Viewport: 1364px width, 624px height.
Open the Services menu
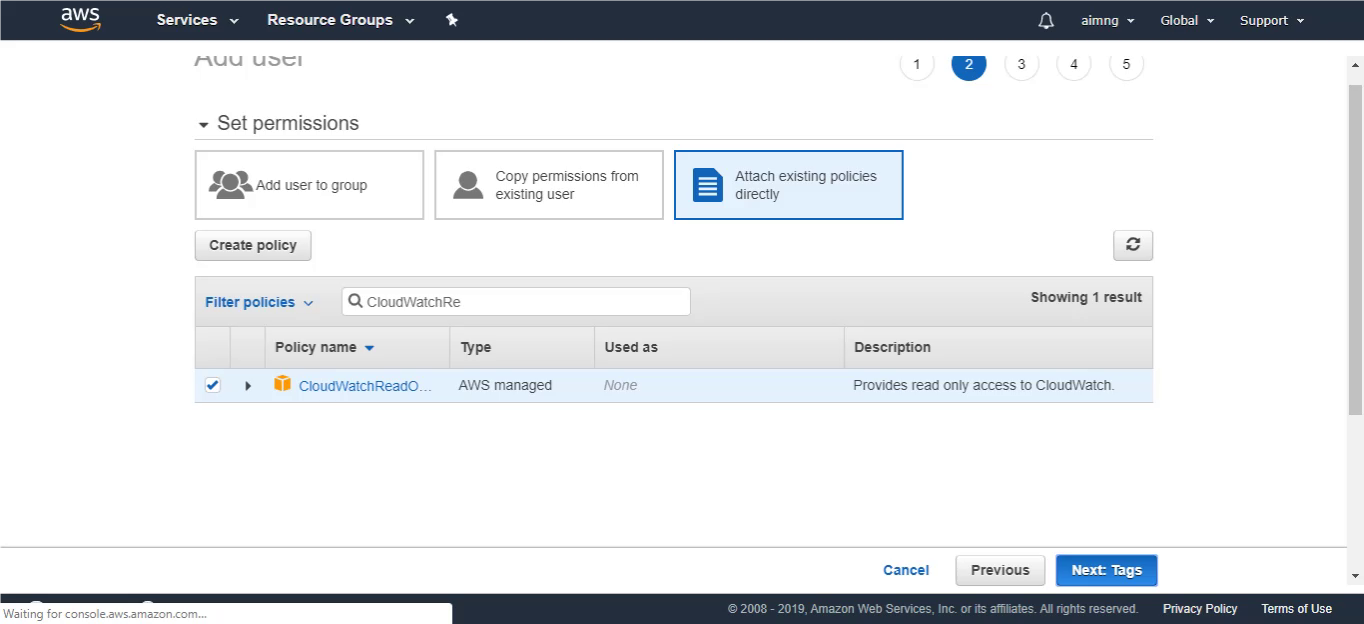tap(198, 20)
